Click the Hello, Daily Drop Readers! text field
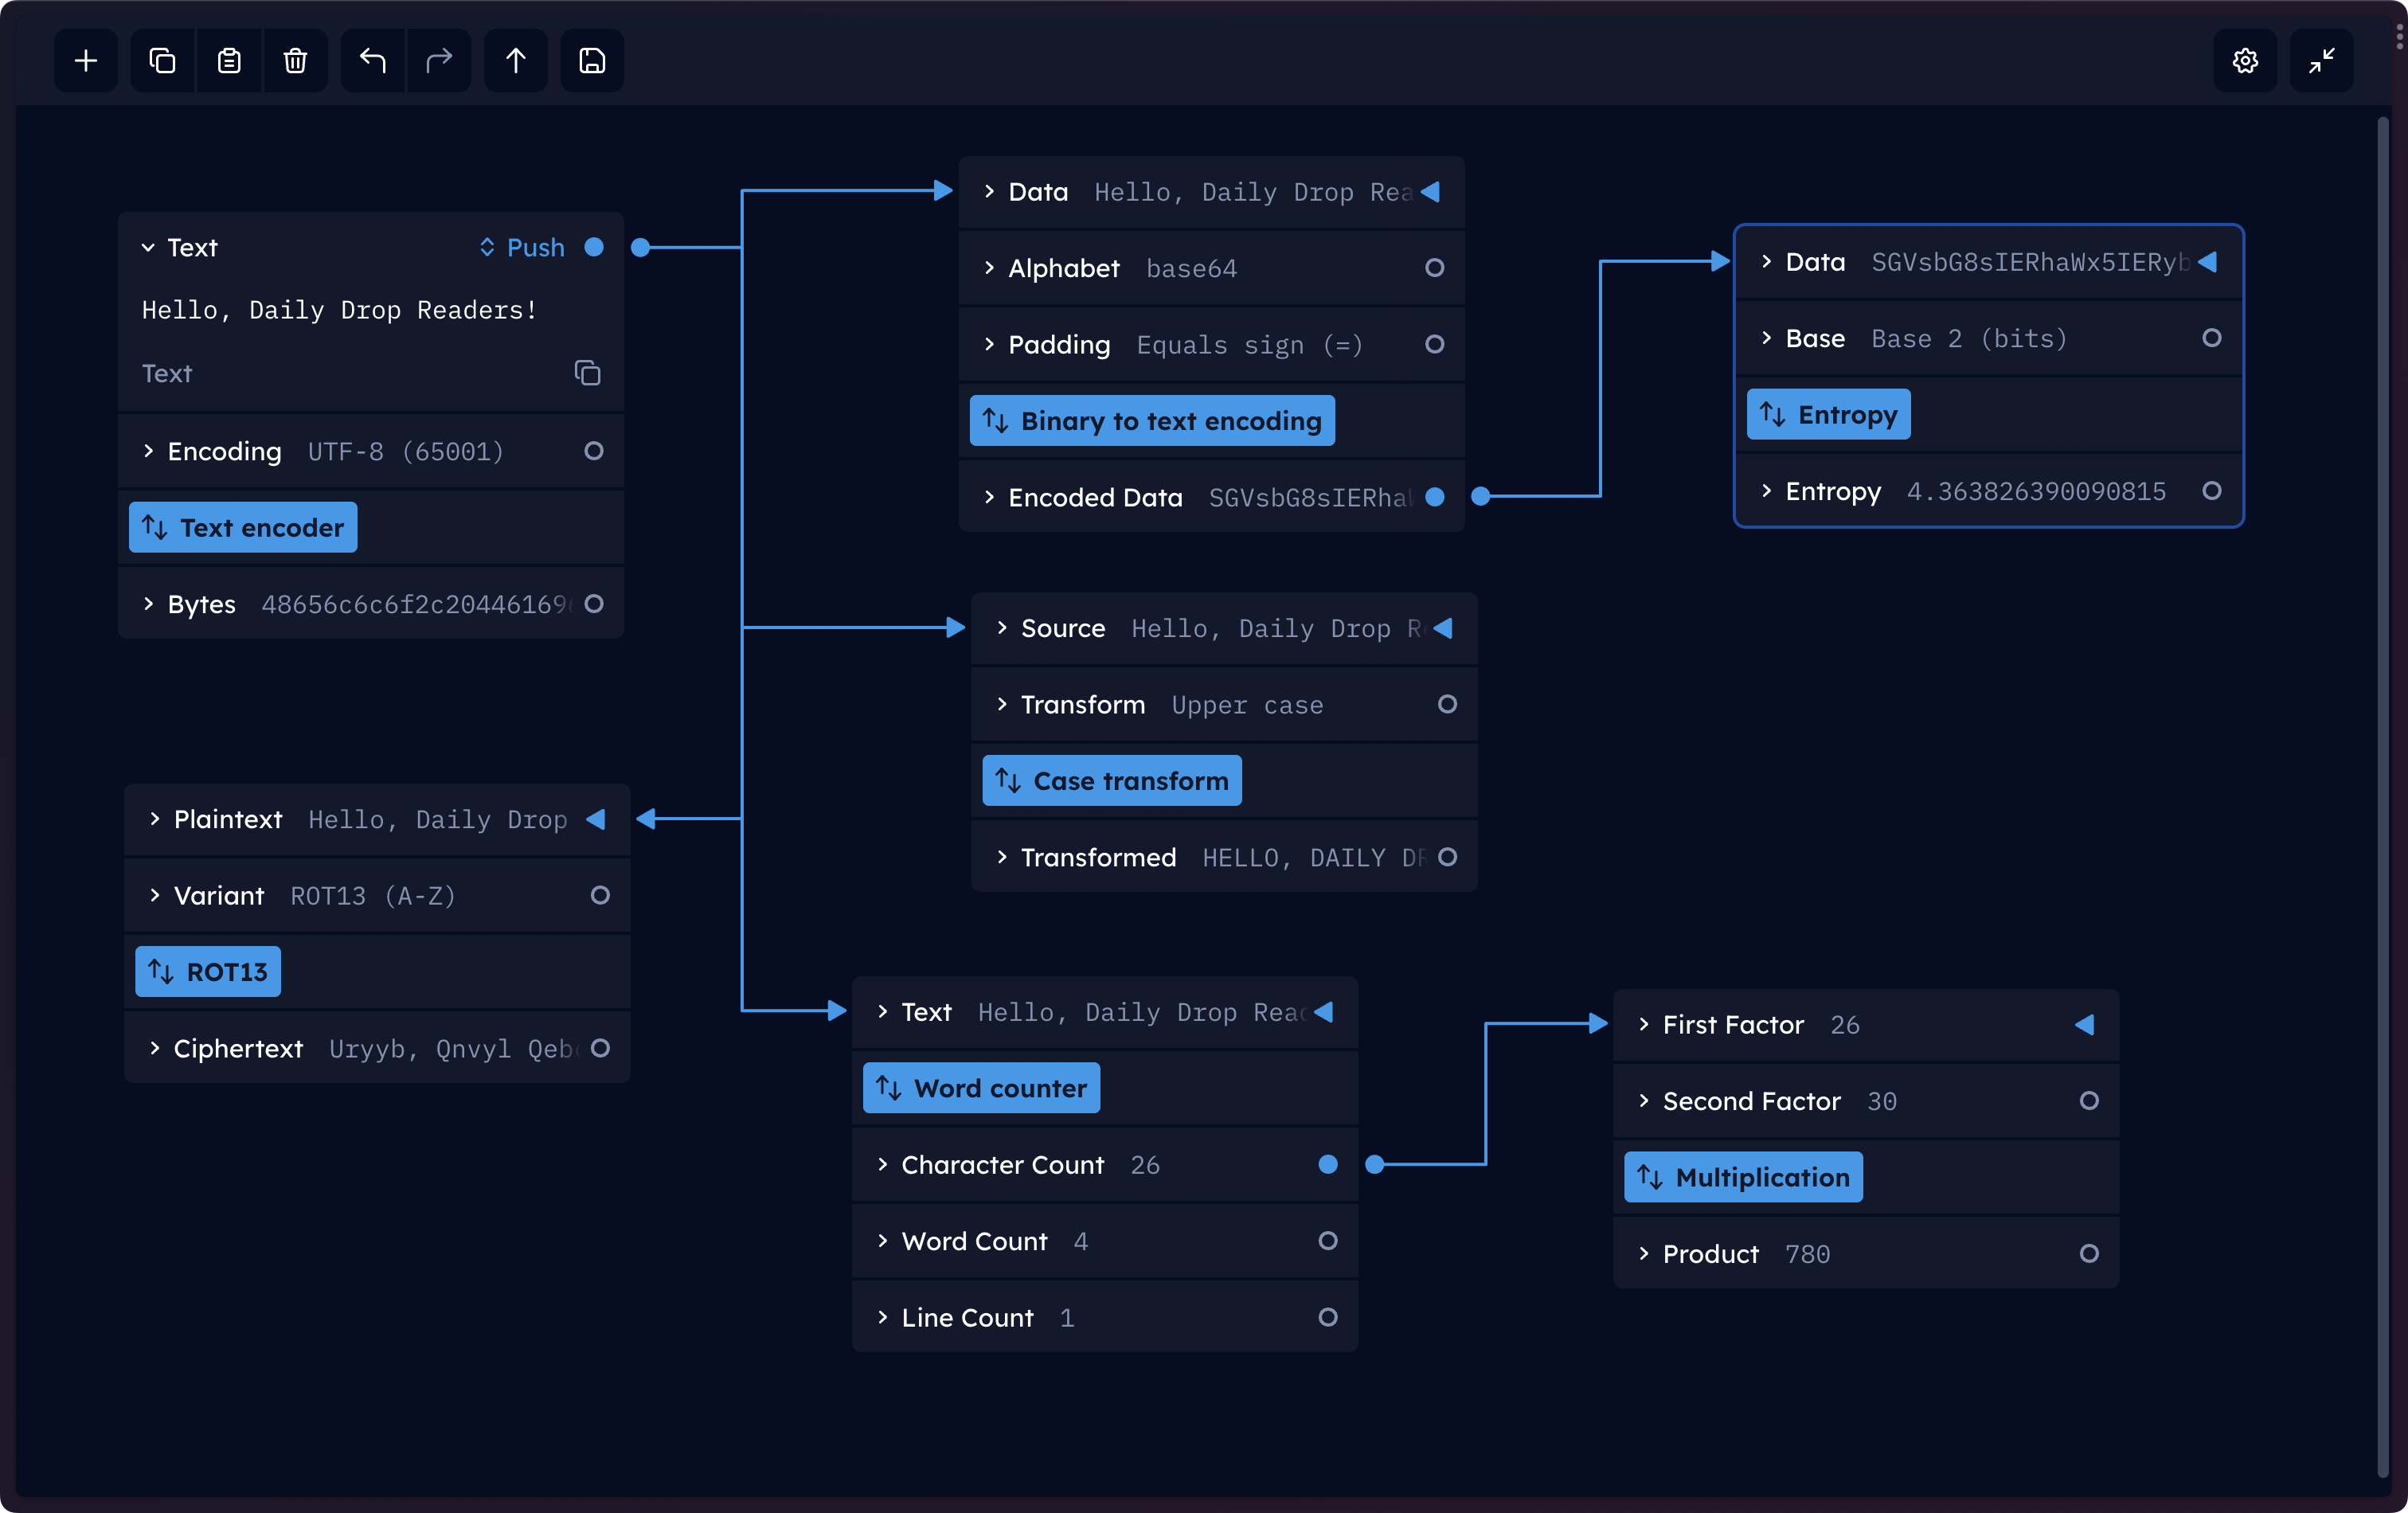The image size is (2408, 1513). tap(340, 310)
